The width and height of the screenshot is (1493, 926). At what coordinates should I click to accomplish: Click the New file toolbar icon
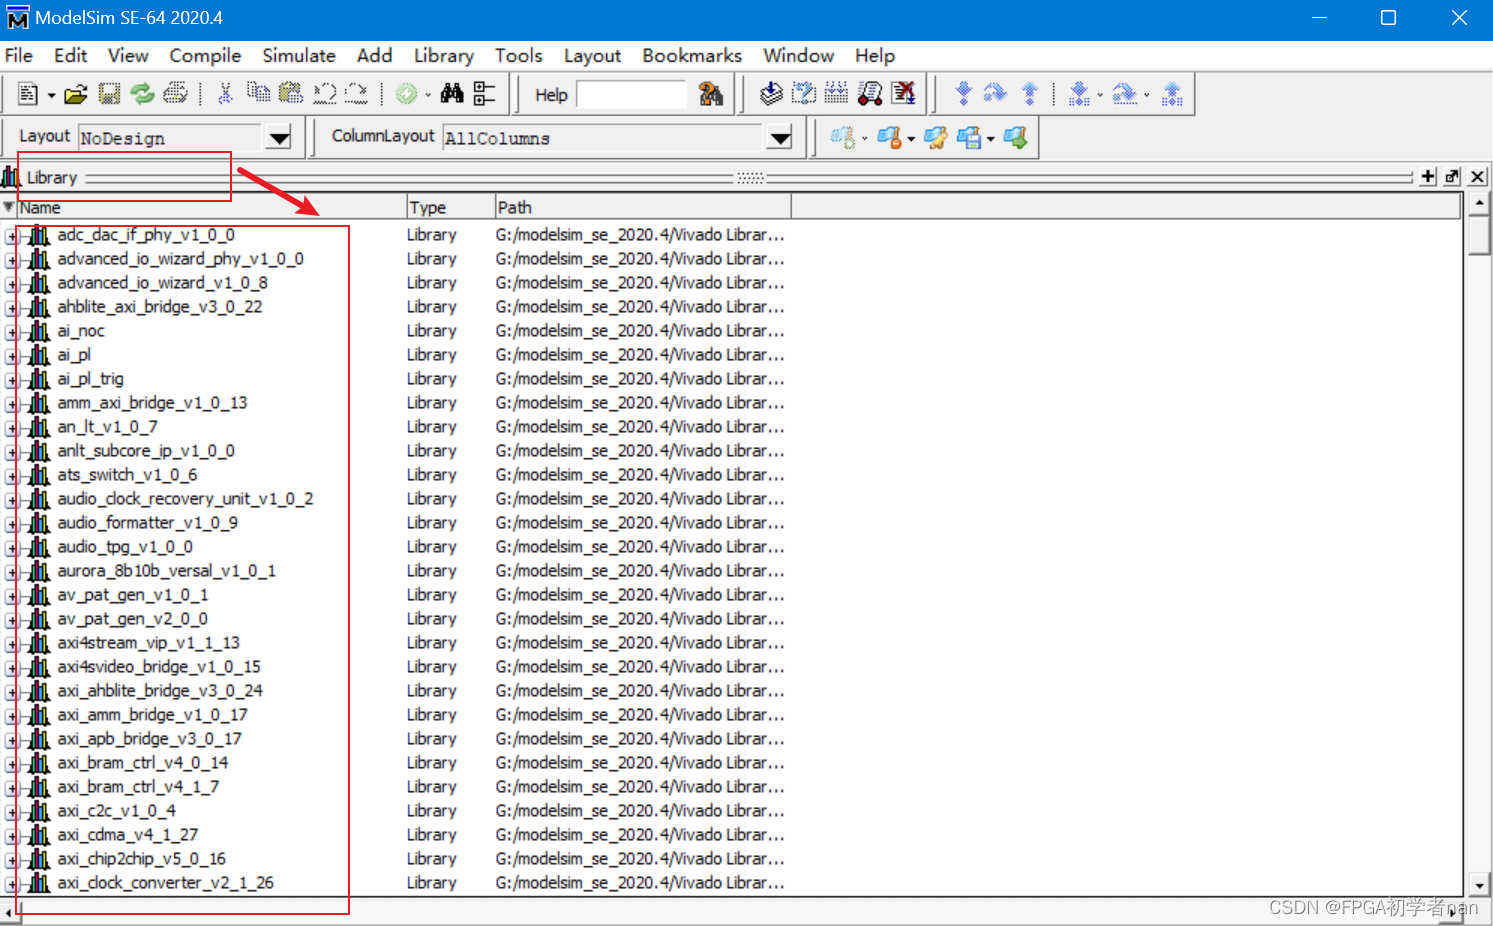28,94
